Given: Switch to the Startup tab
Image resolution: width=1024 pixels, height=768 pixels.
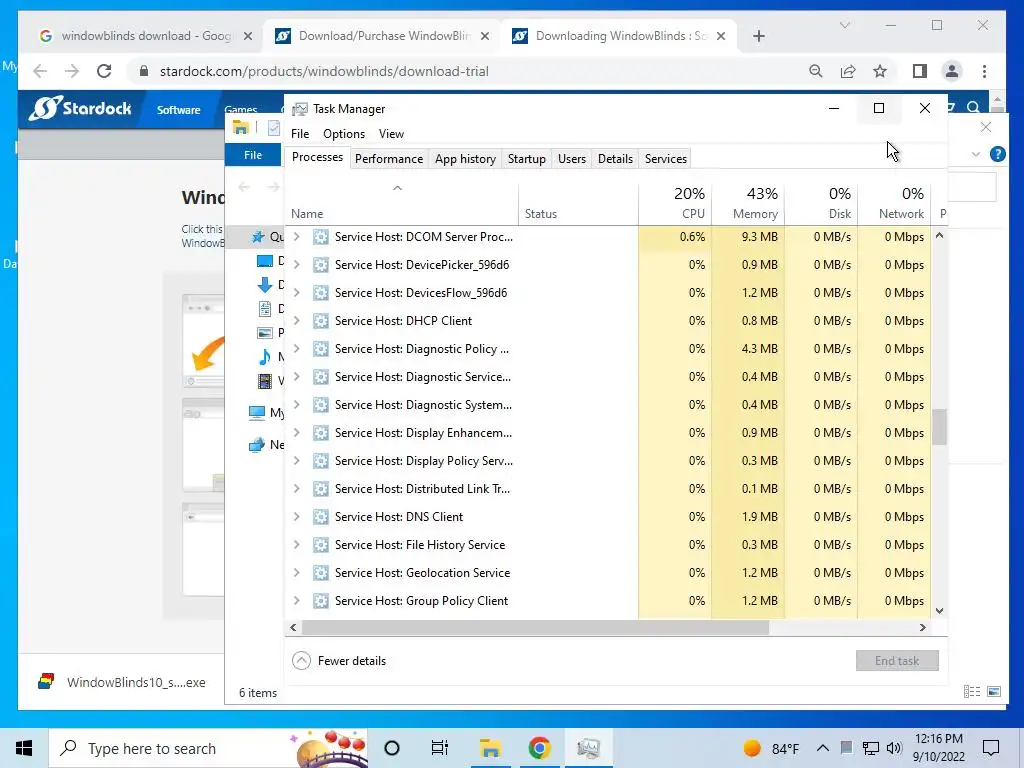Looking at the screenshot, I should point(526,159).
